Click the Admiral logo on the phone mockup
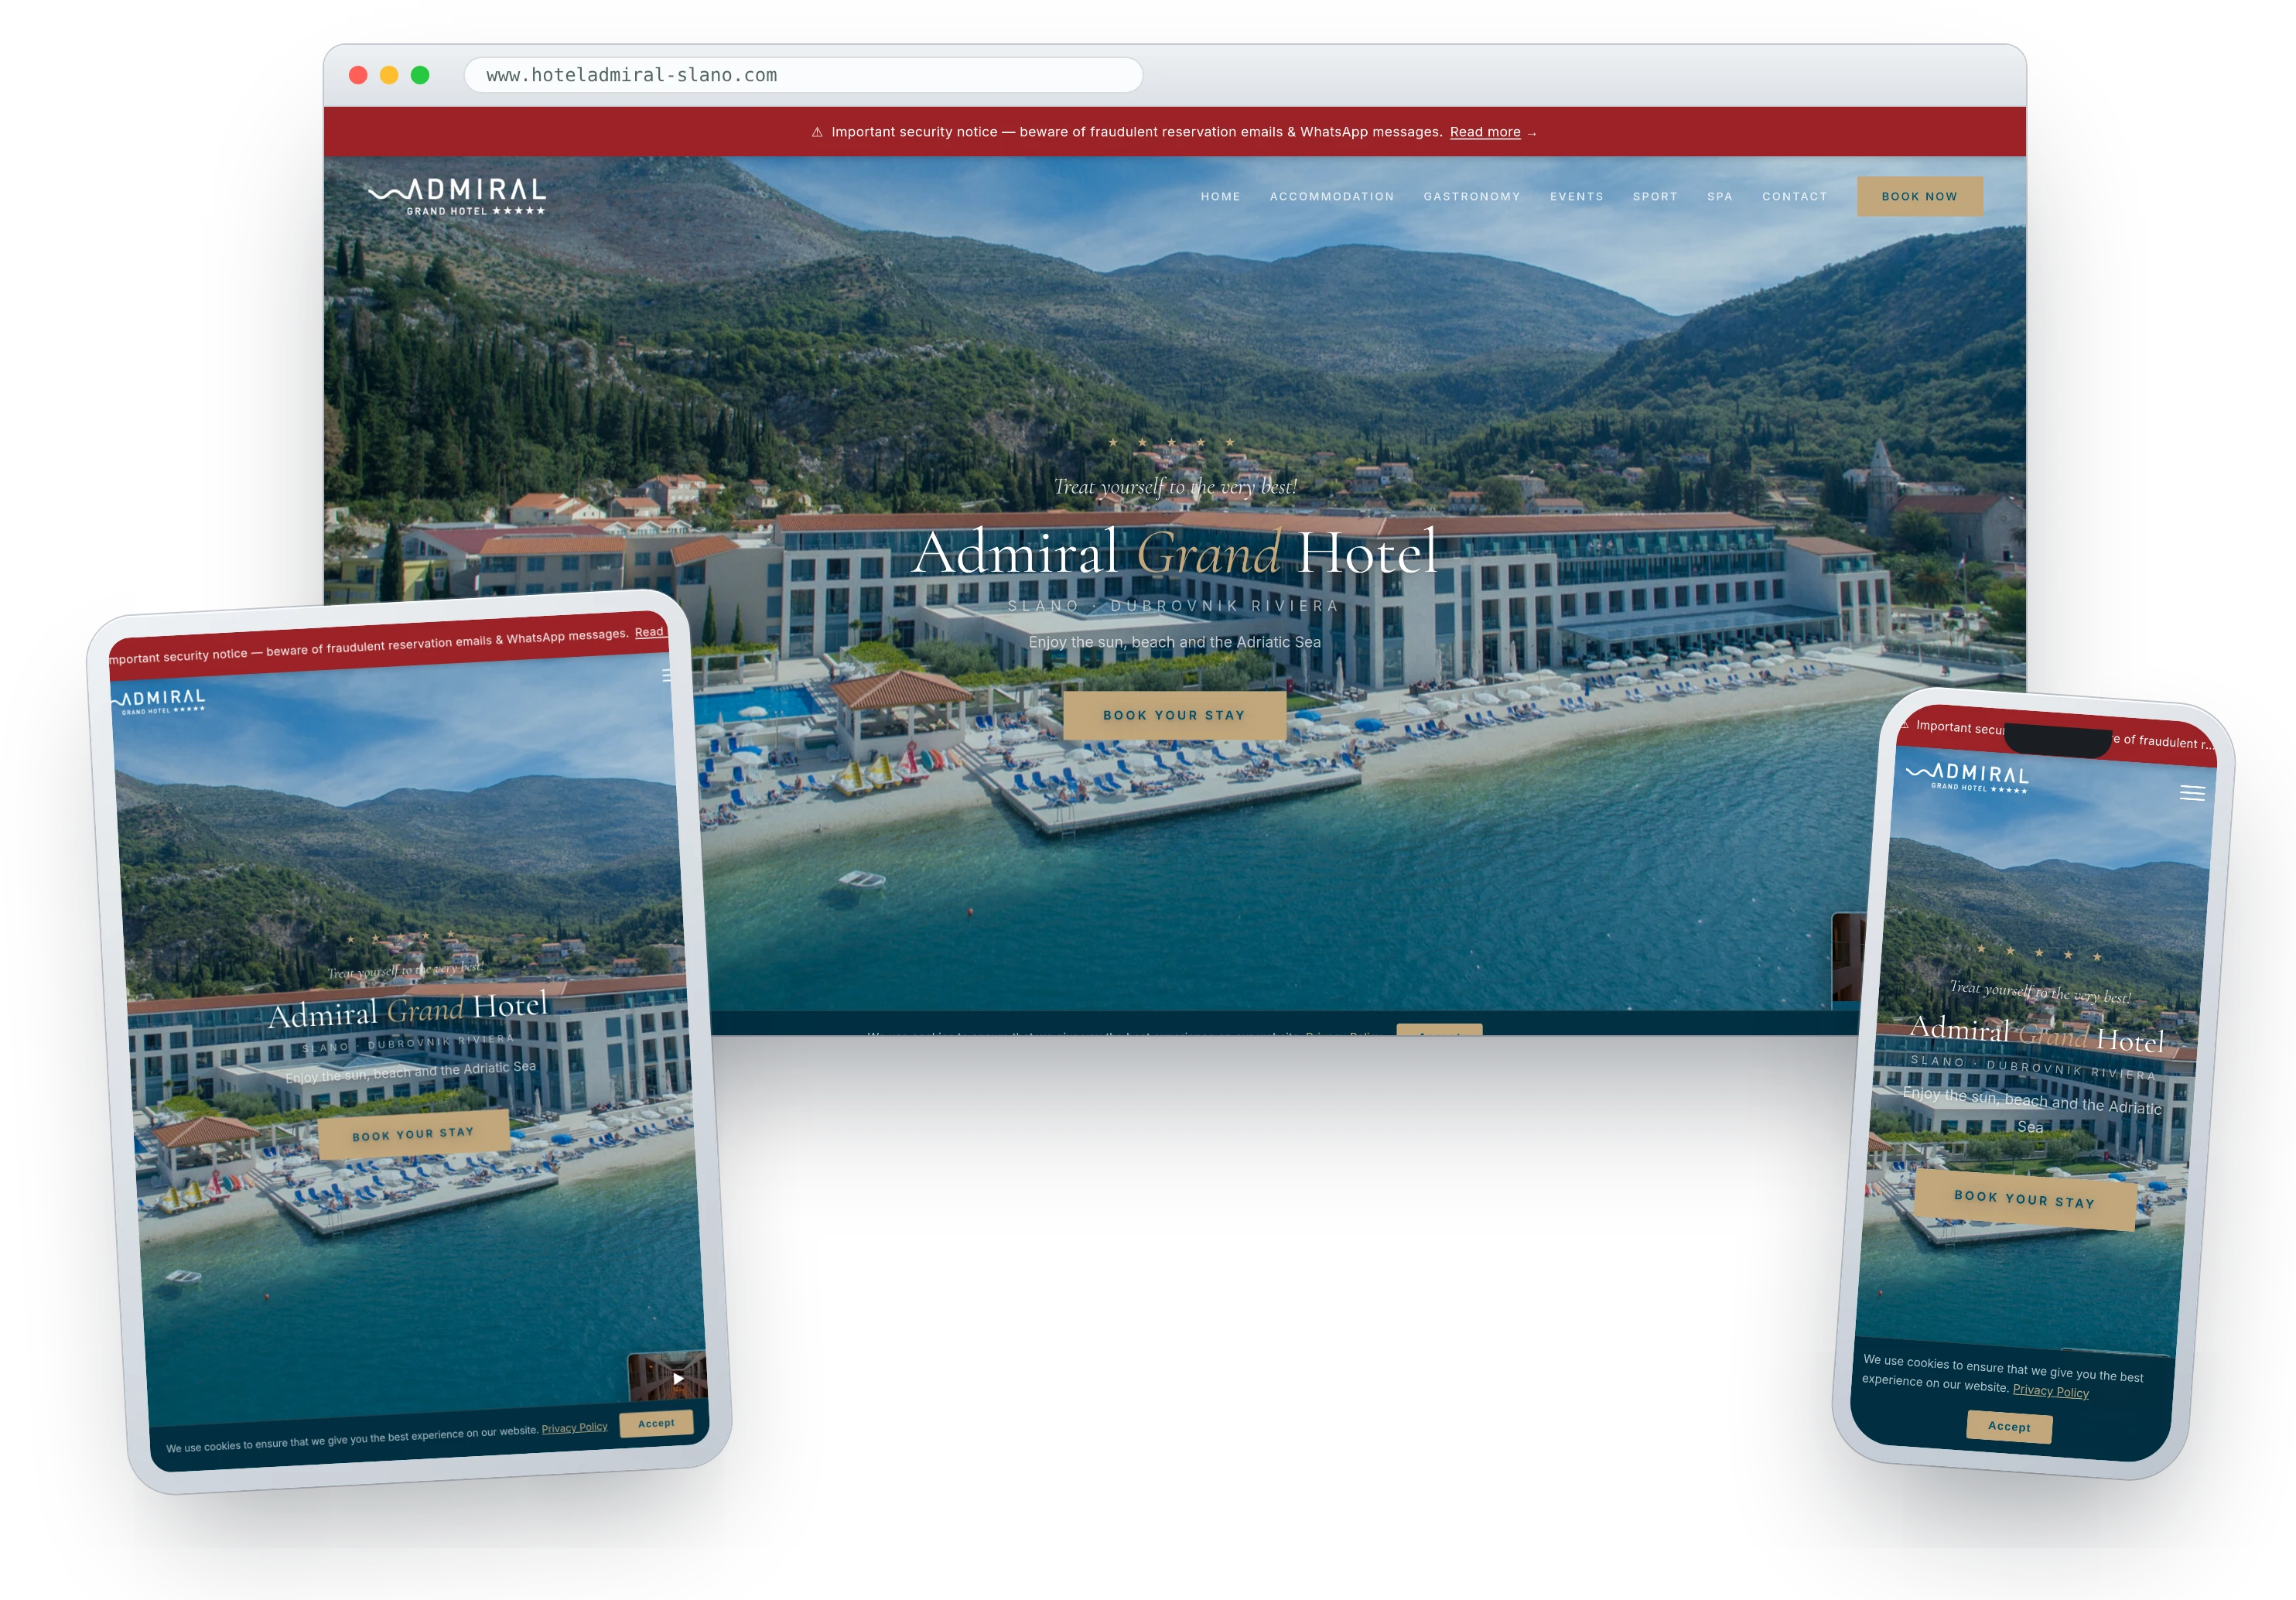 tap(1968, 778)
